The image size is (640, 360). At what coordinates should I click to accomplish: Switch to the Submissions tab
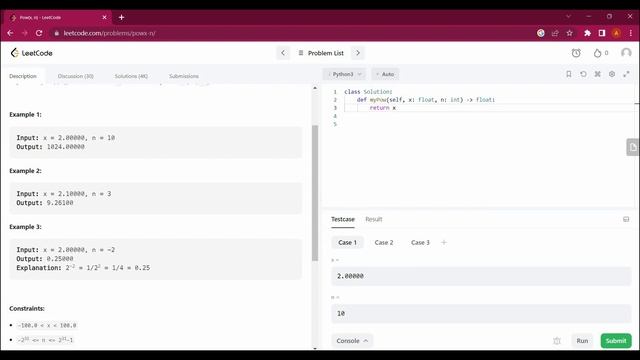pos(184,76)
